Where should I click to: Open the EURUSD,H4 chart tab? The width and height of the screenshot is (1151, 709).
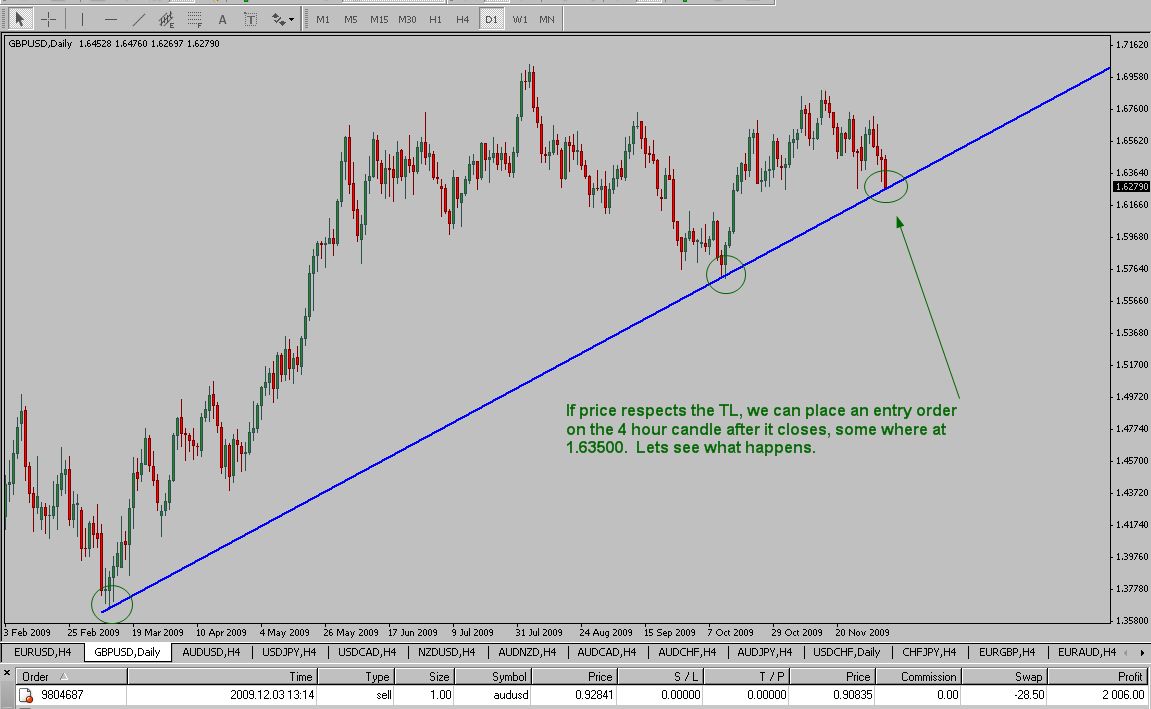point(42,652)
